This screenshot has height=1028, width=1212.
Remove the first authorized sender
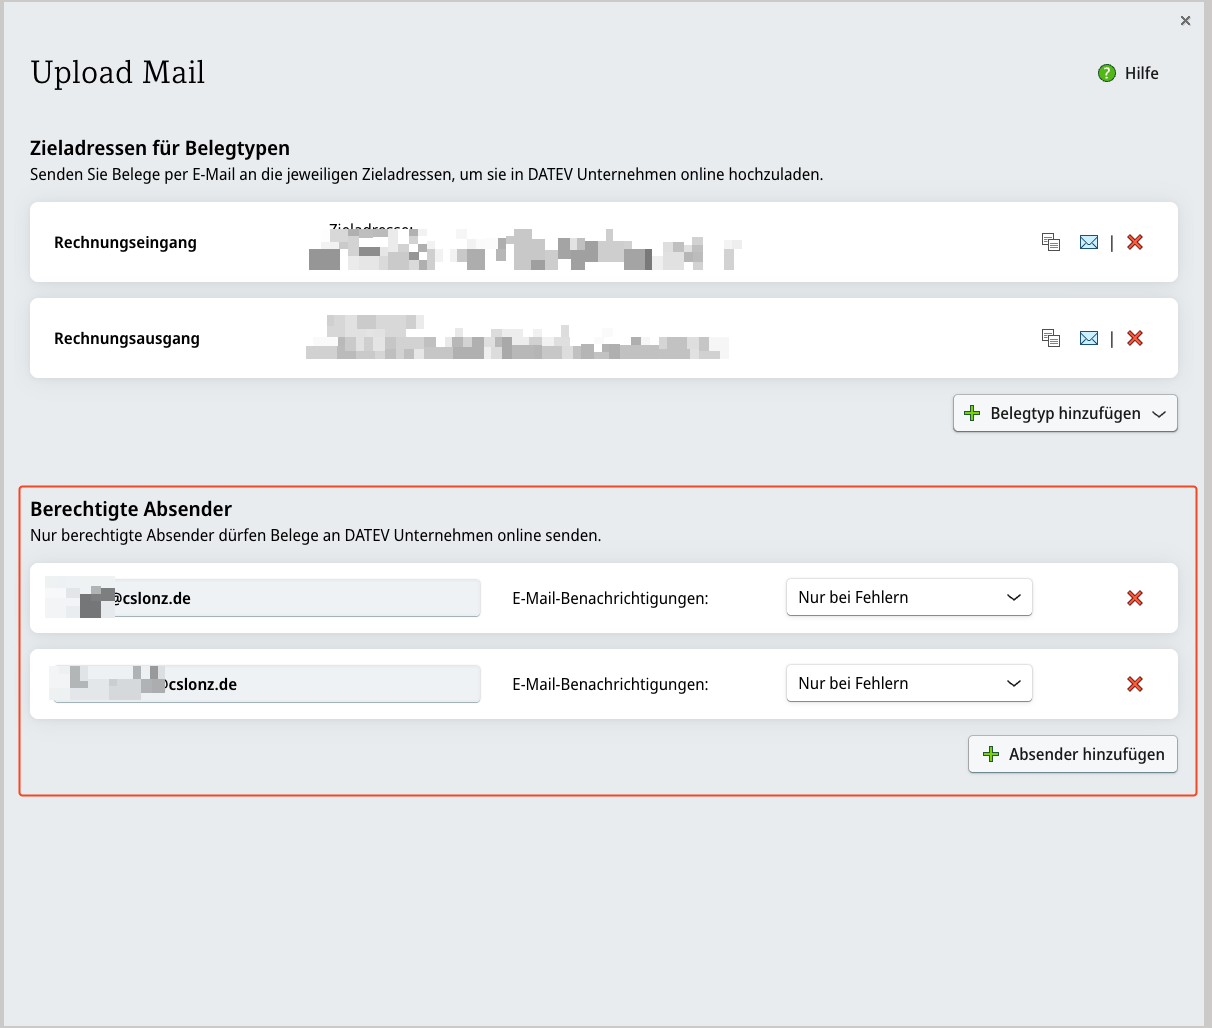[x=1135, y=598]
